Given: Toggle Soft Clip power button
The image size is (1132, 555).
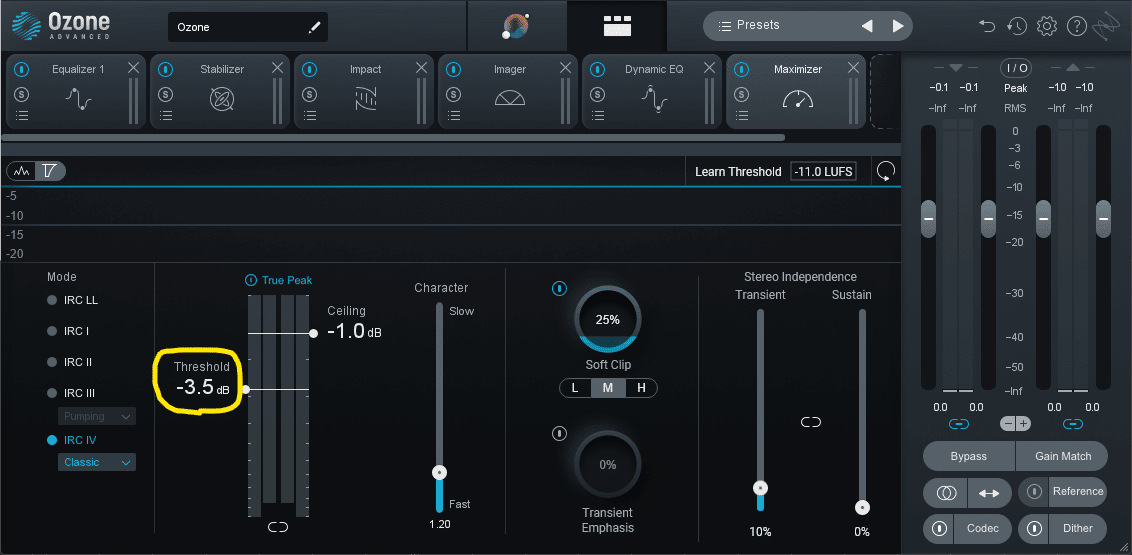Looking at the screenshot, I should click(560, 289).
